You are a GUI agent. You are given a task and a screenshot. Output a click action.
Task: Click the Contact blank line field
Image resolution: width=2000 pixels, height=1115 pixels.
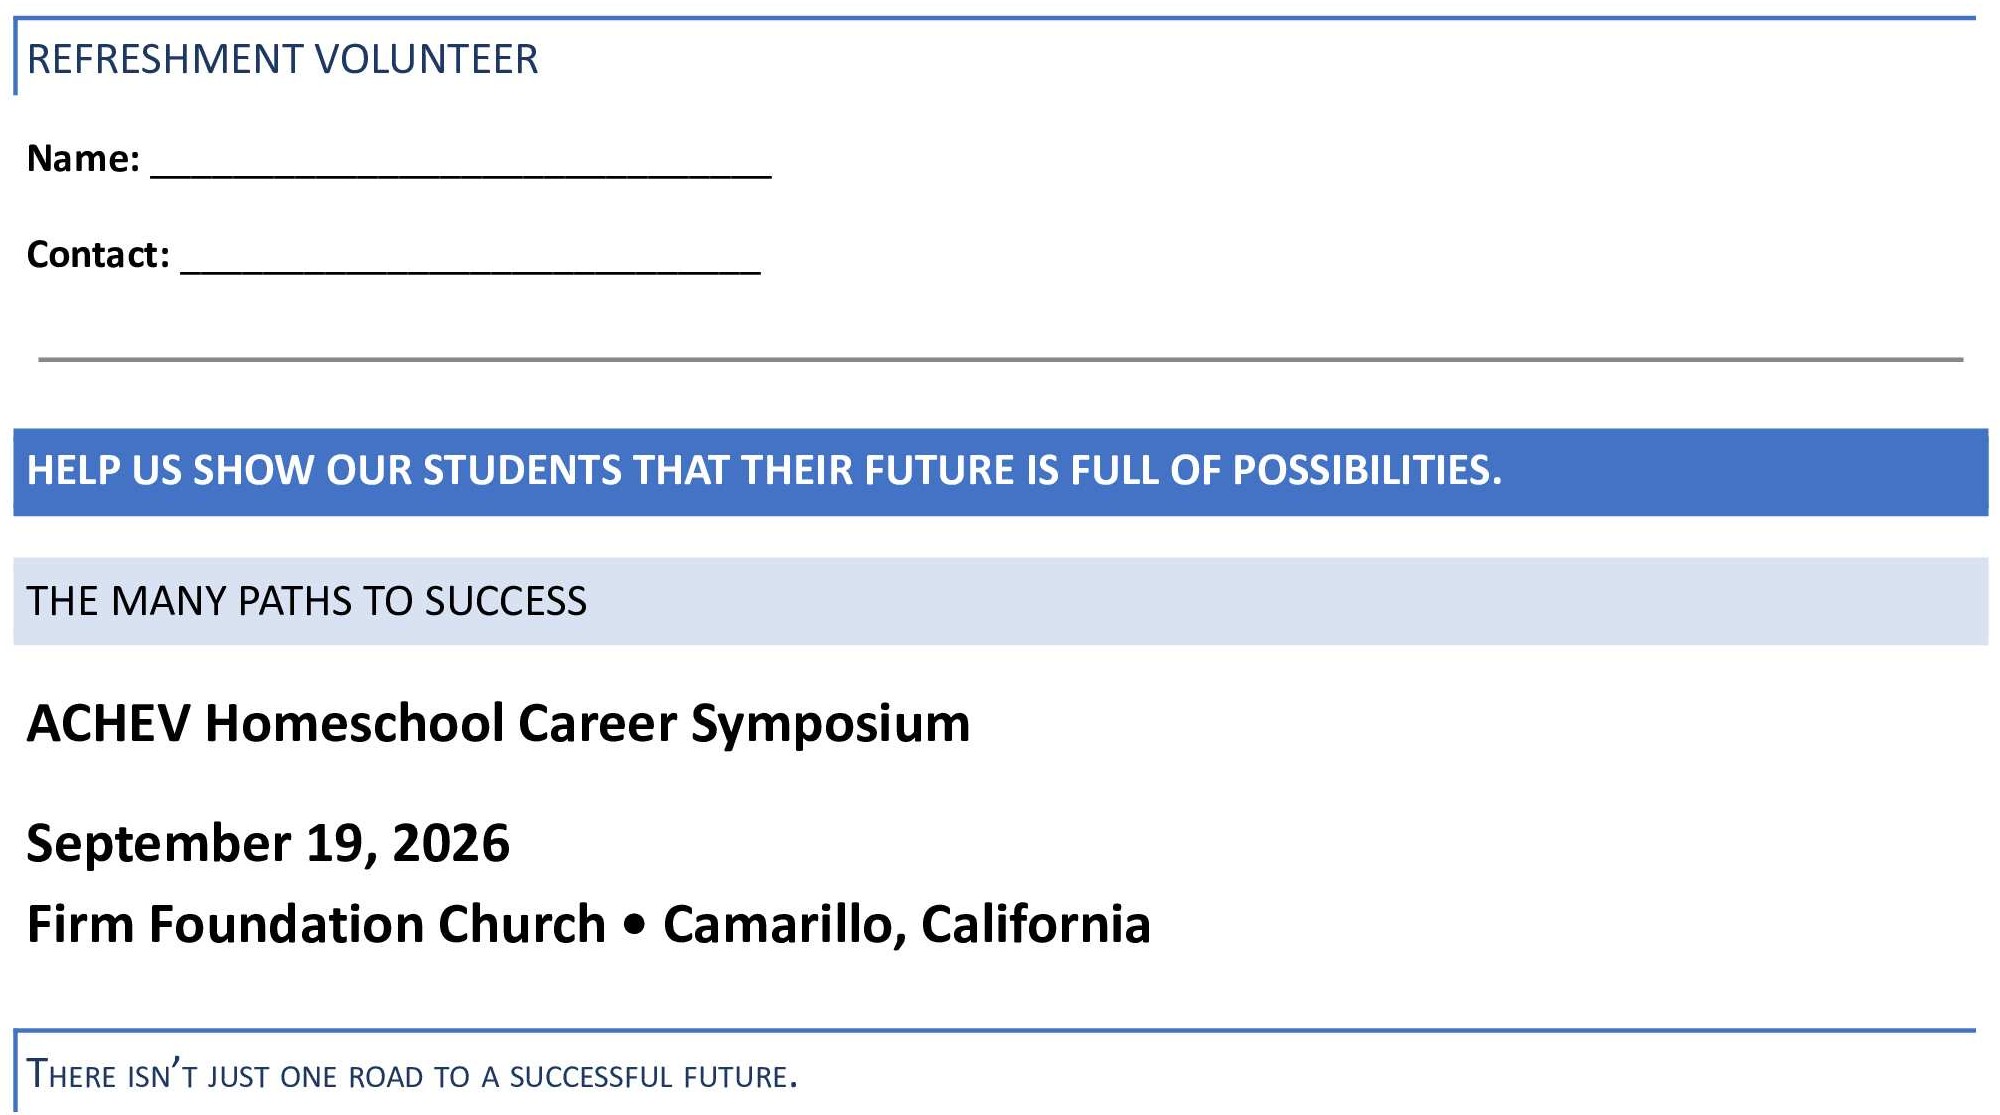point(470,258)
